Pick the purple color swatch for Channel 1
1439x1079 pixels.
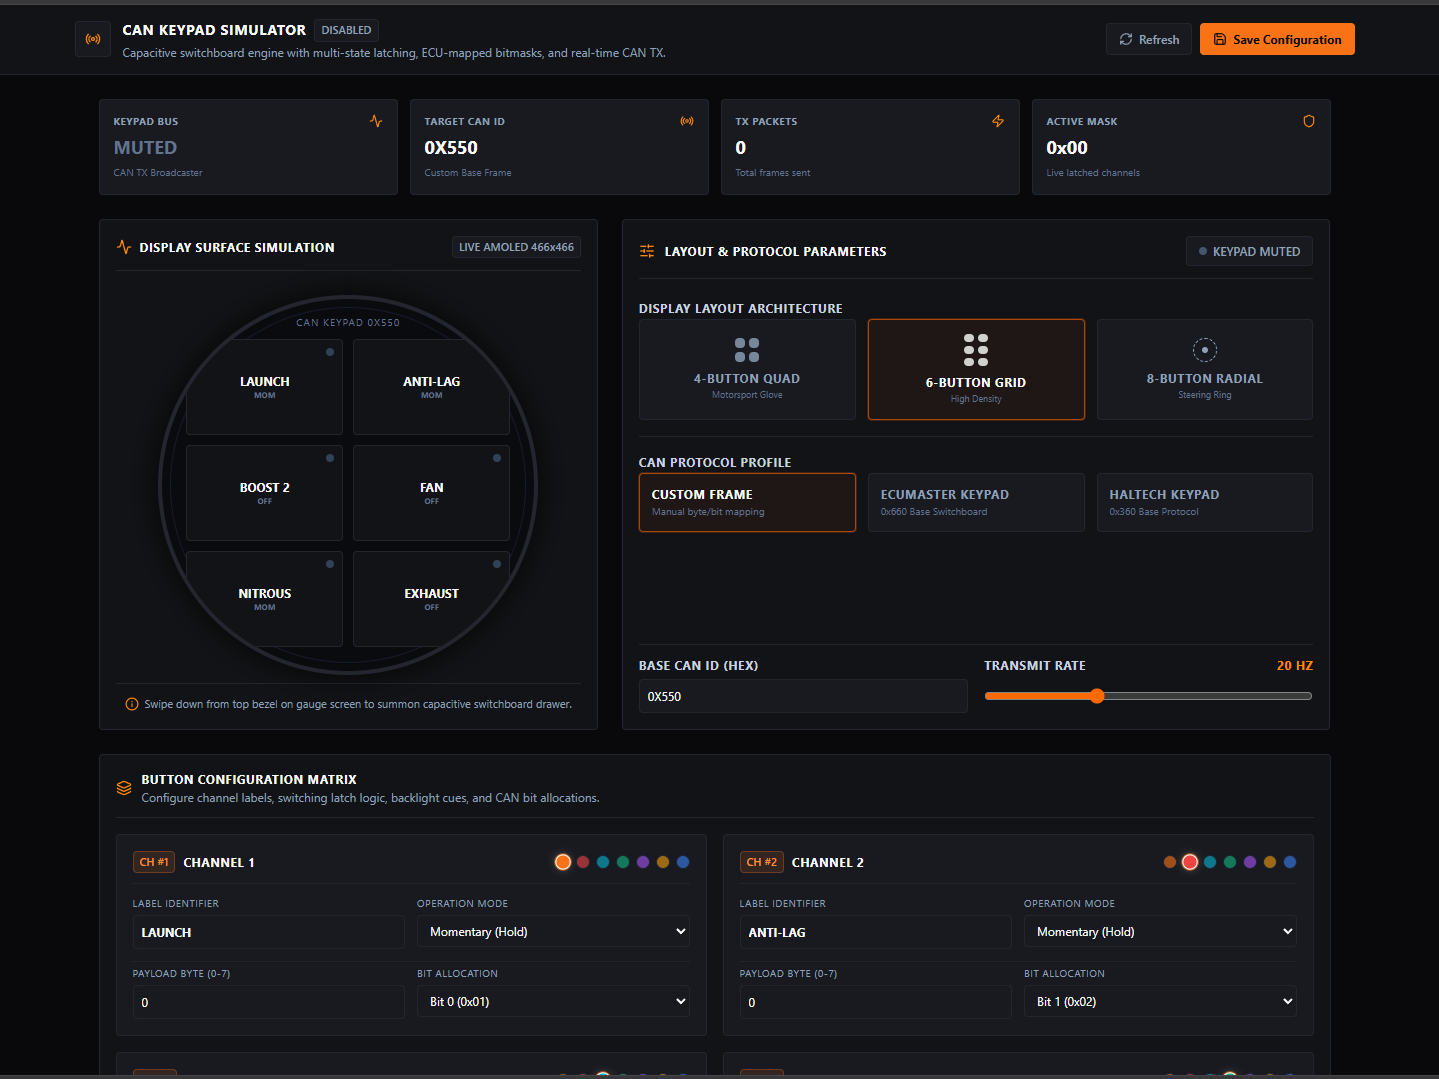pos(643,862)
